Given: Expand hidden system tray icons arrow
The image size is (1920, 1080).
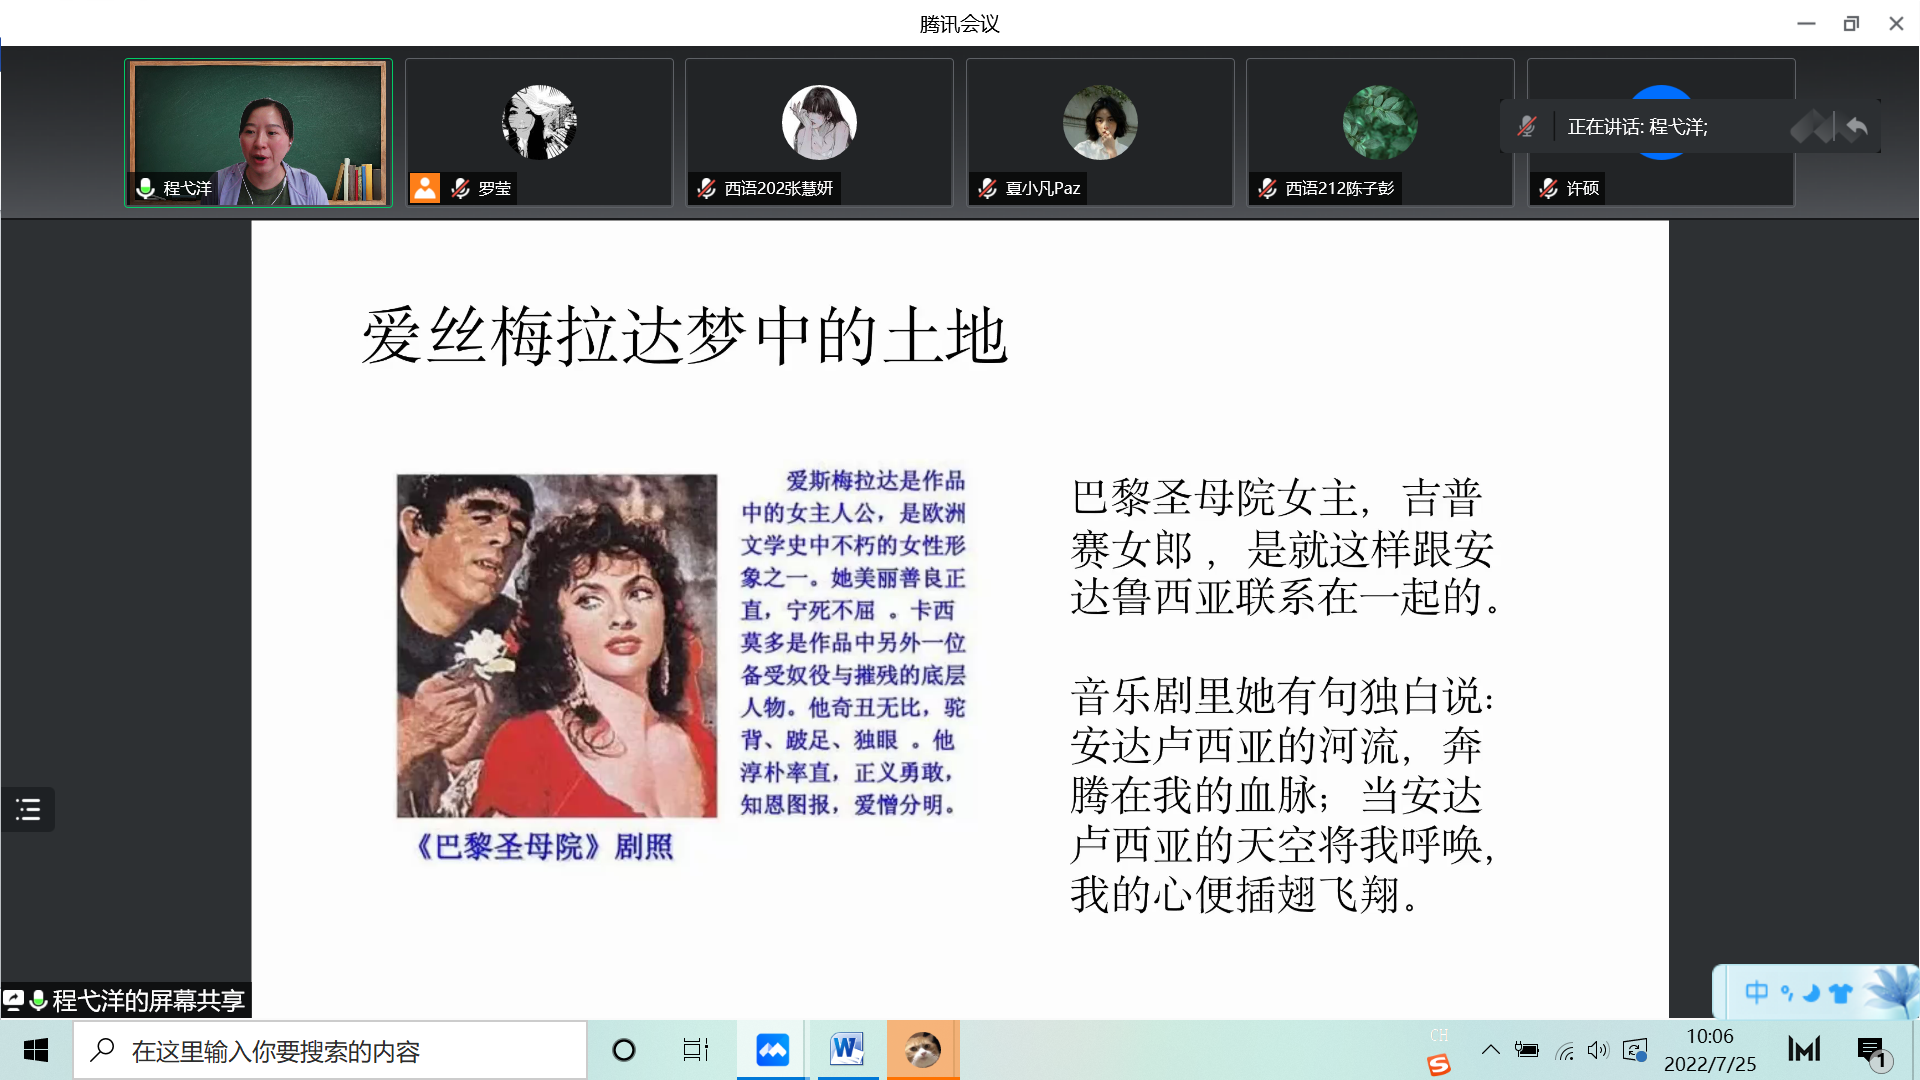Looking at the screenshot, I should click(x=1490, y=1050).
